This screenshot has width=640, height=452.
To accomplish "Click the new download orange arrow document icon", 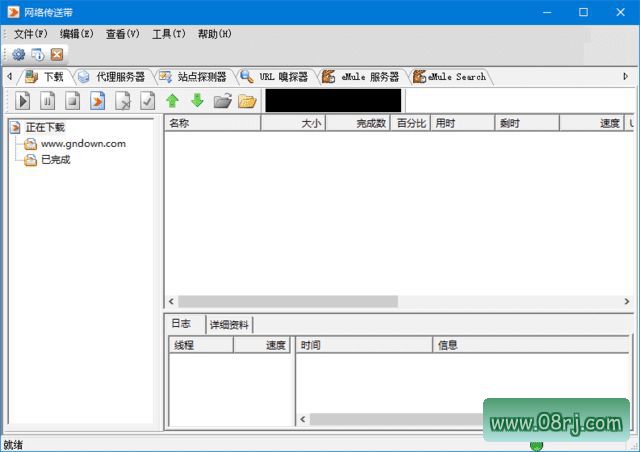I will (x=98, y=101).
